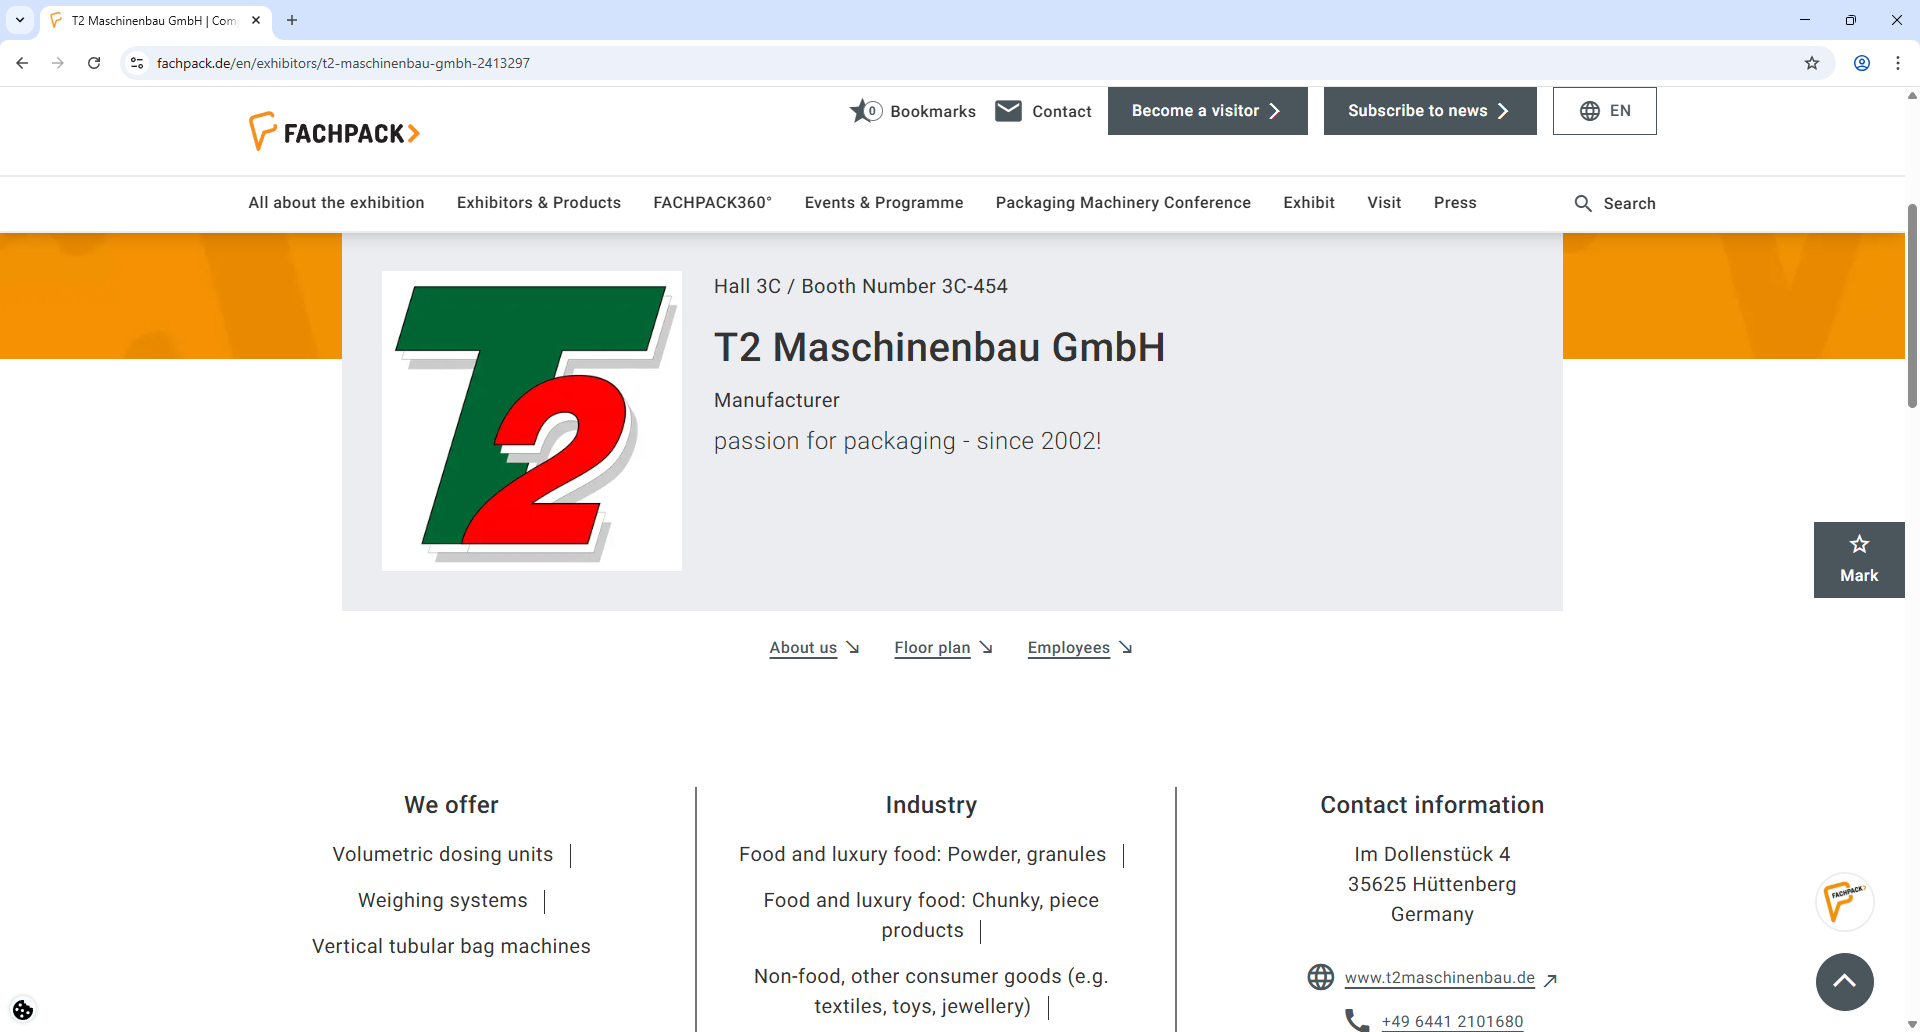The width and height of the screenshot is (1920, 1032).
Task: Open cookie settings via the cookie icon
Action: tap(22, 1010)
